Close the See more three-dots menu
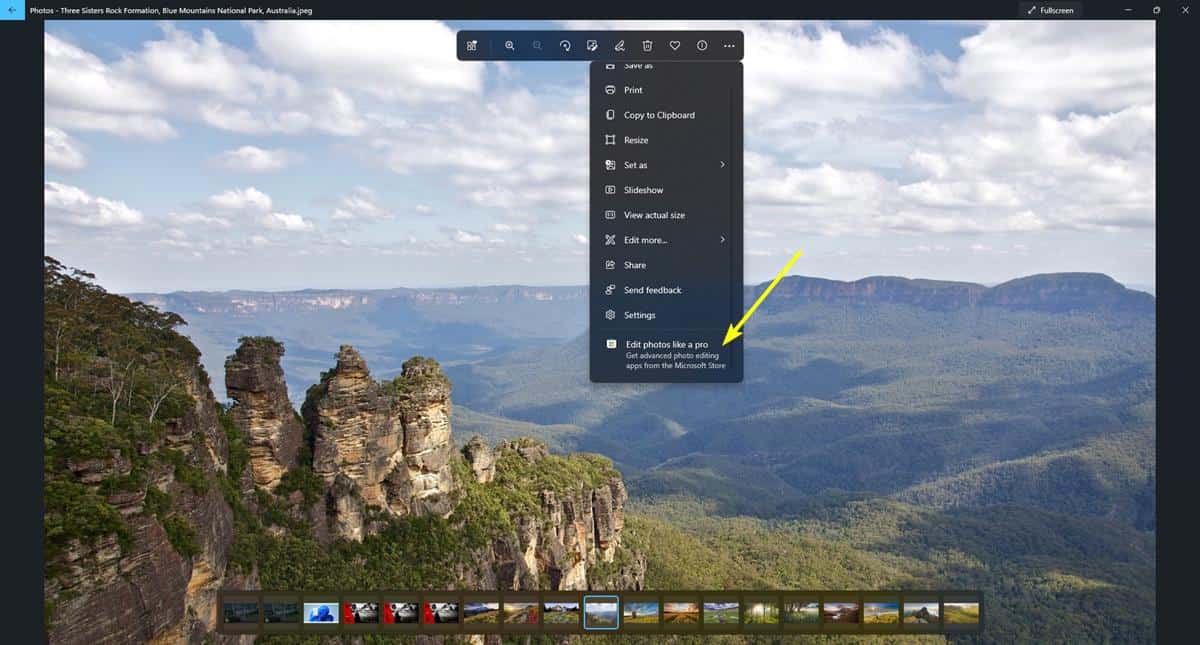Screen dimensions: 1200x645 click(730, 46)
